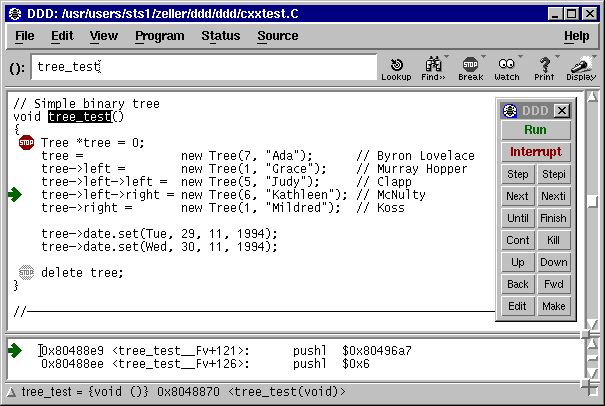Click the Run button

pos(536,130)
